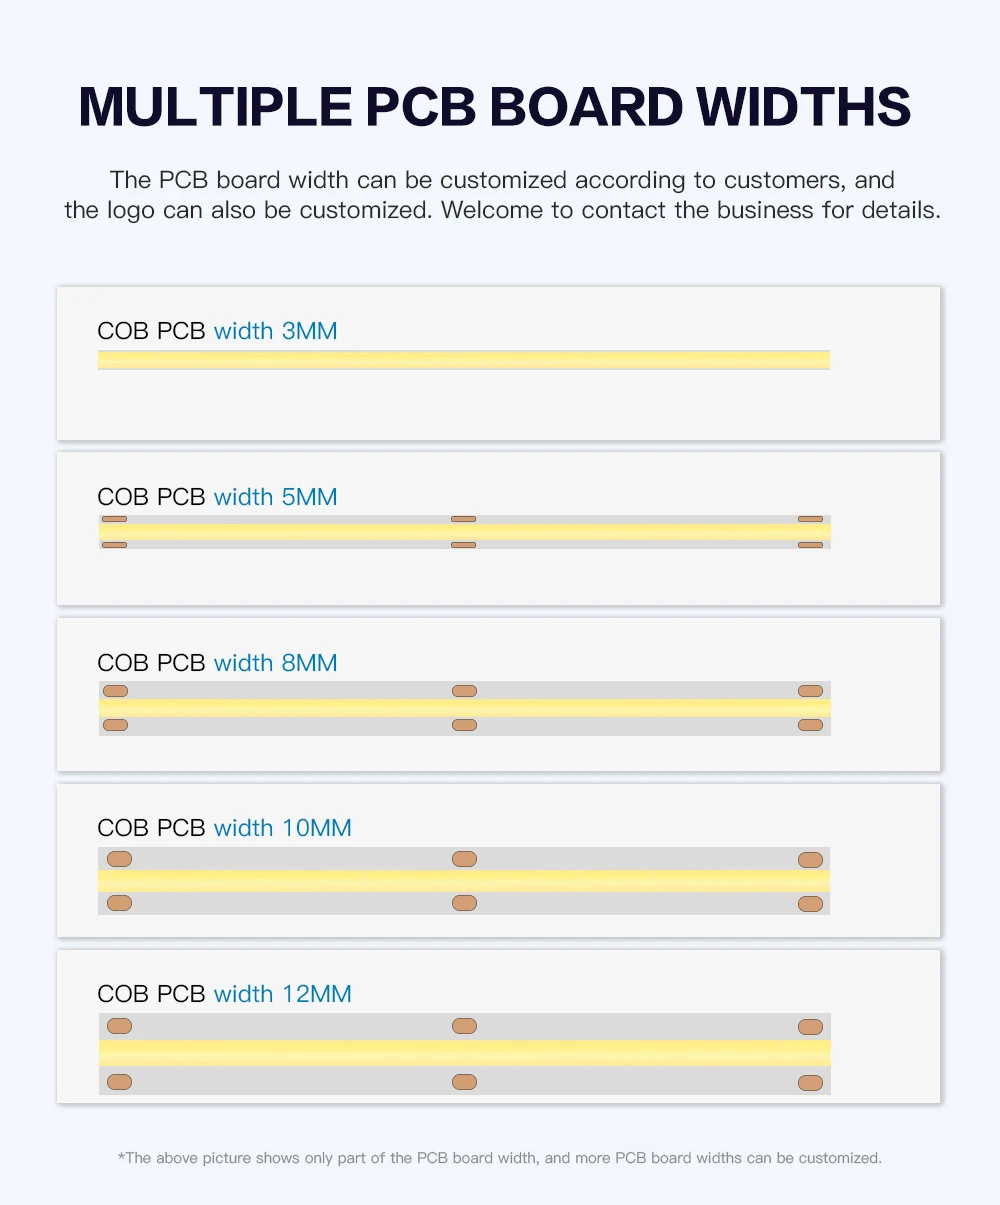Click the top-middle copper pad on the 12MM strip
The height and width of the screenshot is (1205, 1000).
click(x=464, y=1026)
